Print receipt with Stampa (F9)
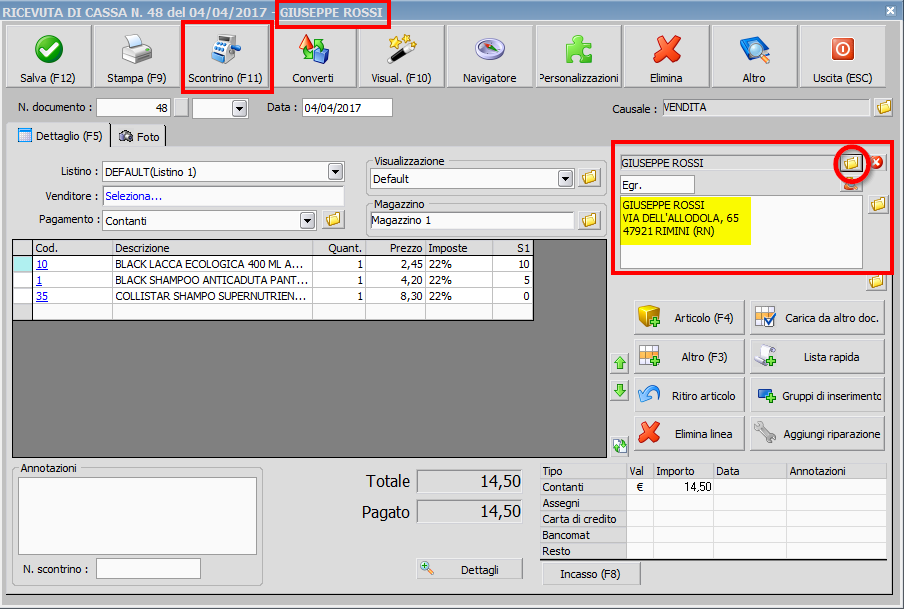This screenshot has height=609, width=904. pyautogui.click(x=136, y=57)
